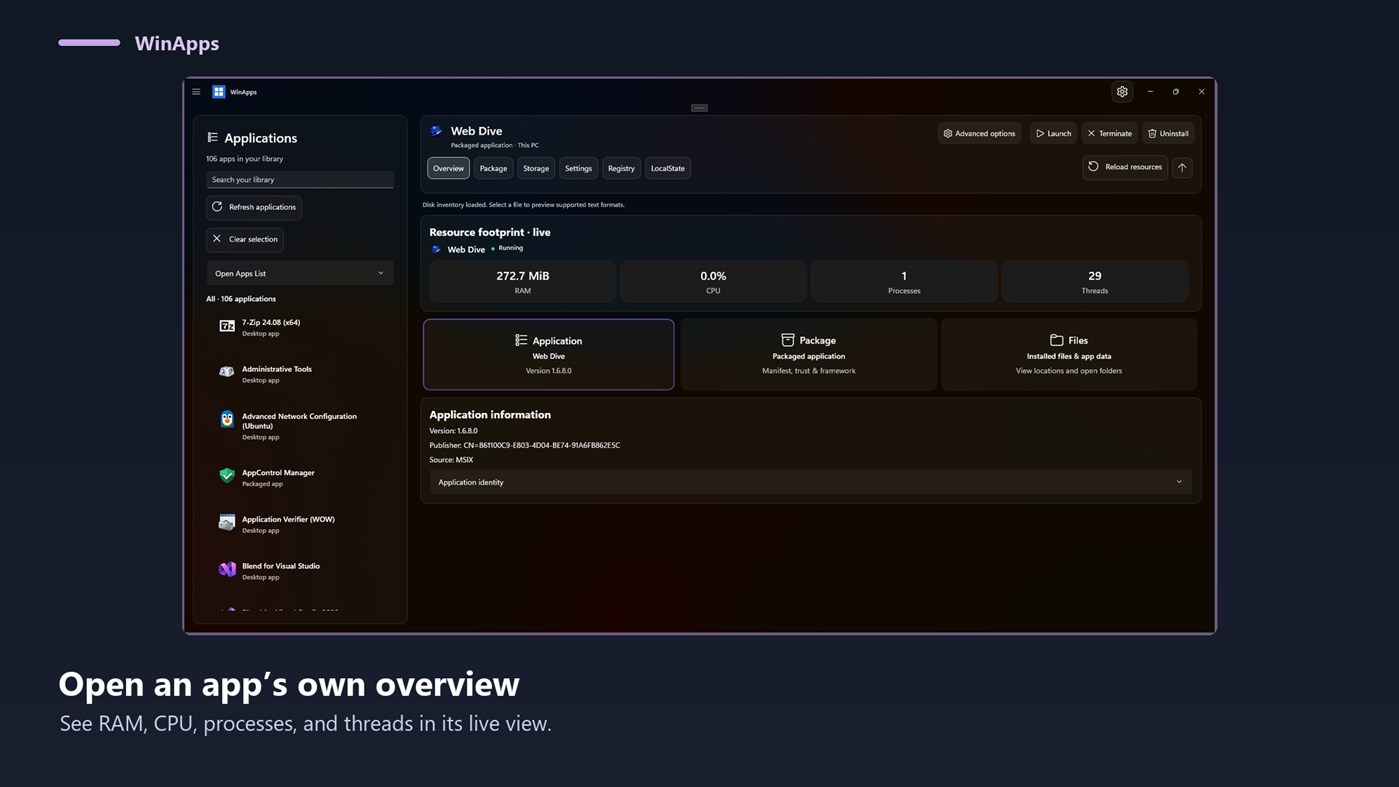Click the Web Dive app icon in header
The height and width of the screenshot is (787, 1399).
pyautogui.click(x=436, y=131)
